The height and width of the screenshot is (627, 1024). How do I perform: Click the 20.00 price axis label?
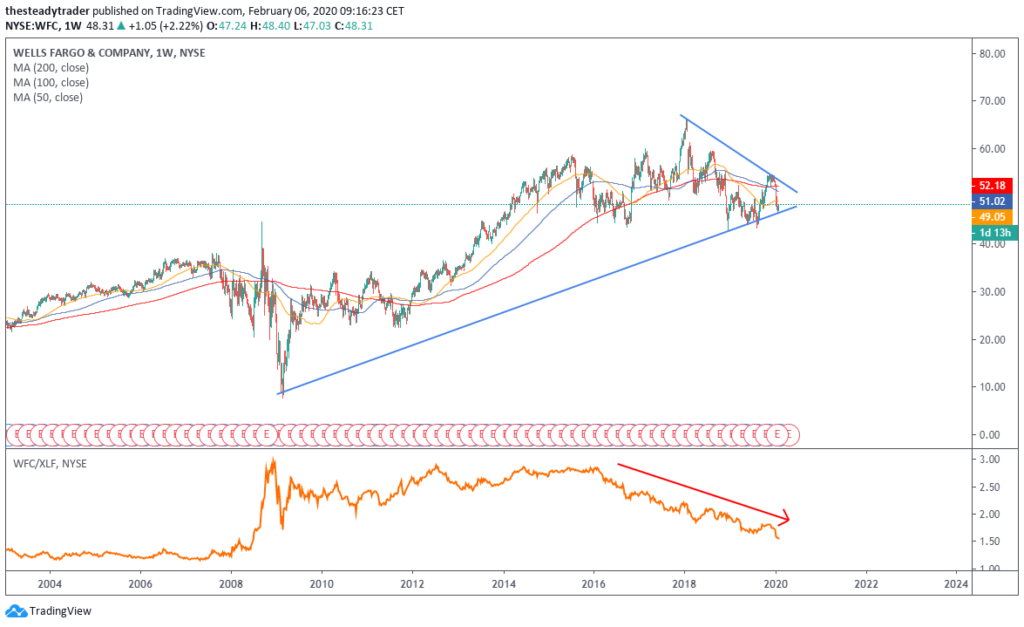click(x=991, y=340)
